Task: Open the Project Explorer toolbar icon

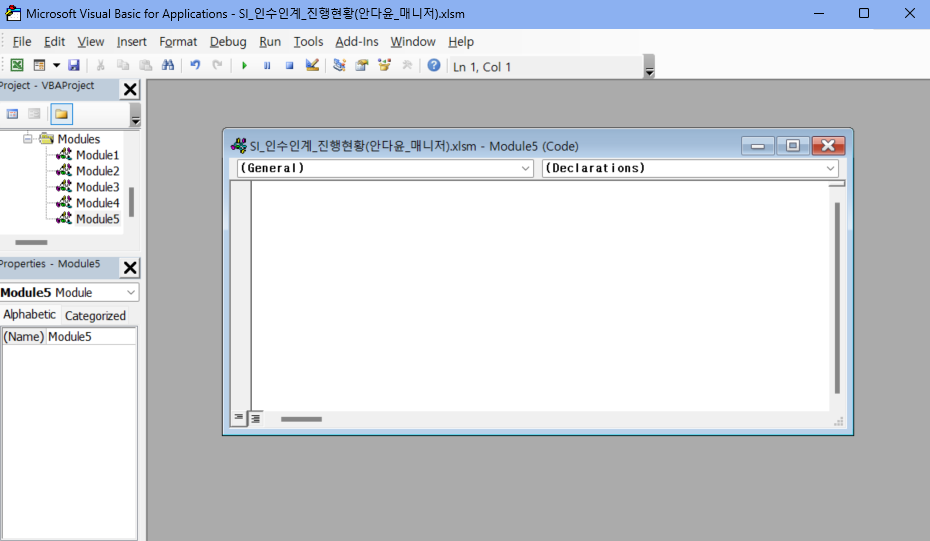Action: pos(339,65)
